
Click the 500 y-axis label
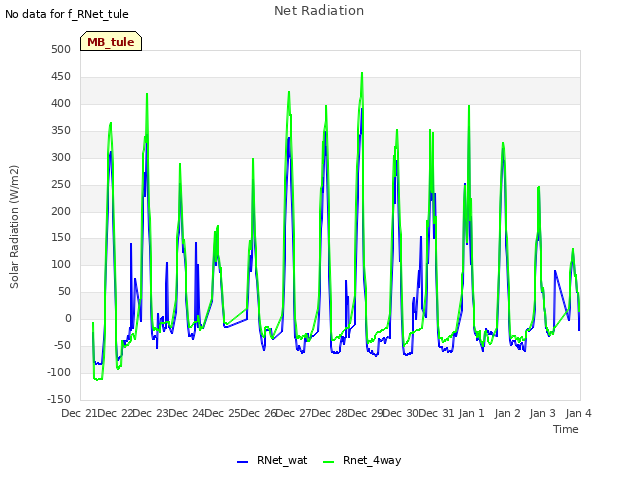pyautogui.click(x=61, y=49)
